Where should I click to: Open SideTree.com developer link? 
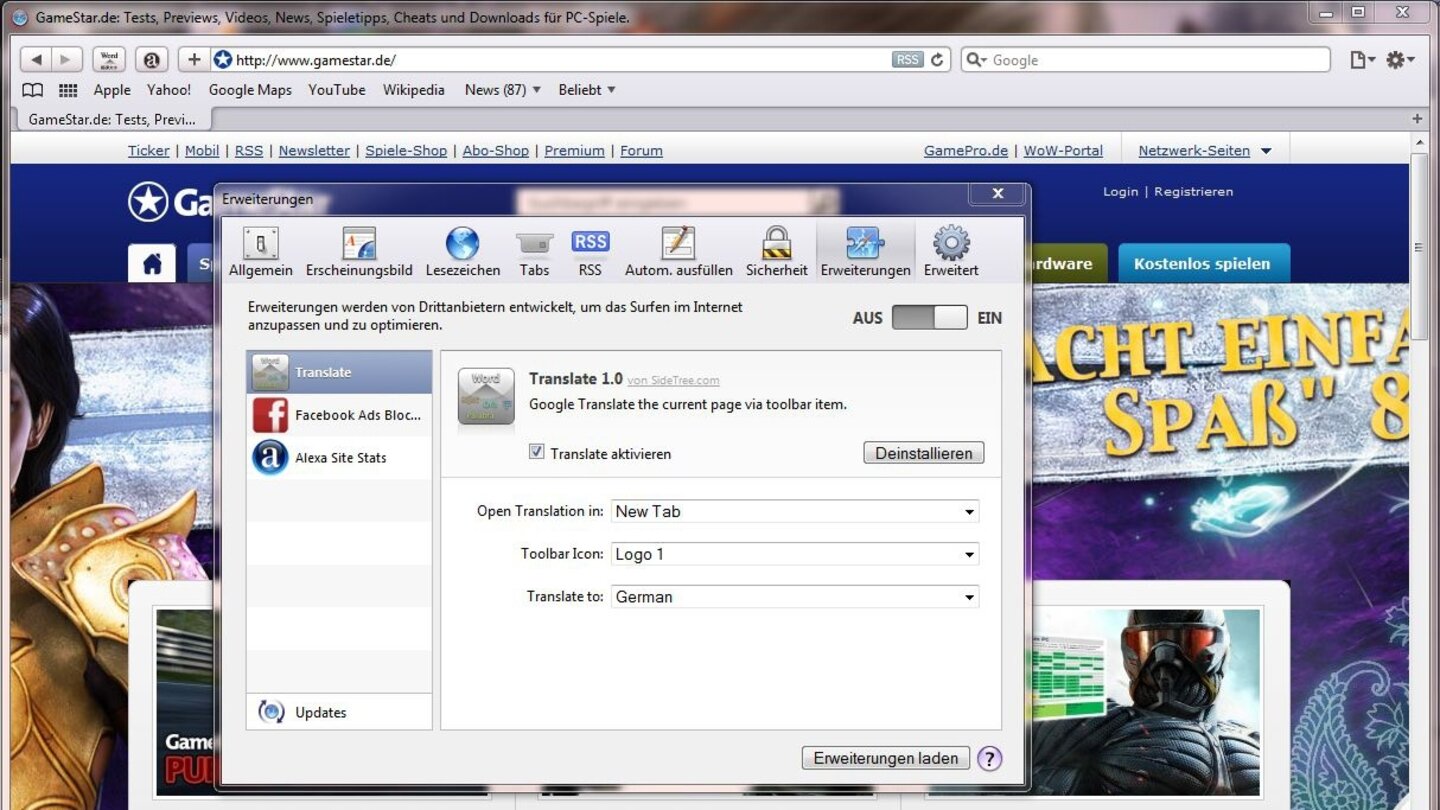(673, 381)
